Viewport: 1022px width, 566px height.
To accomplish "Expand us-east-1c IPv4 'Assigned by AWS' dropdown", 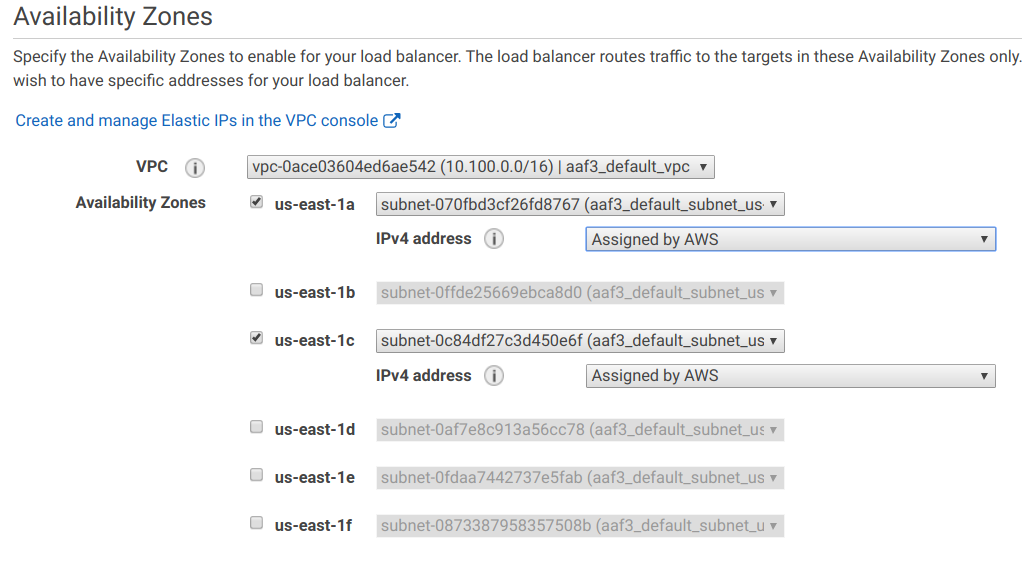I will pos(791,376).
